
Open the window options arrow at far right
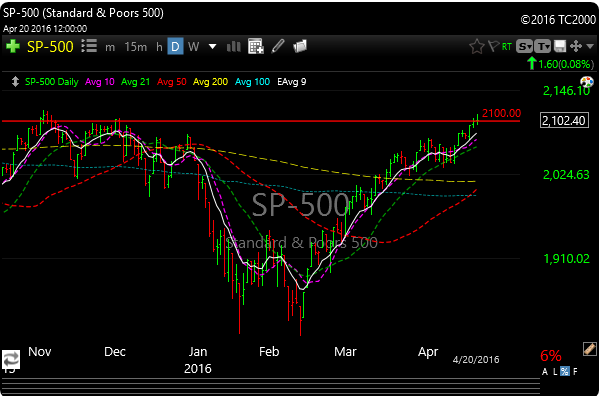[x=590, y=47]
